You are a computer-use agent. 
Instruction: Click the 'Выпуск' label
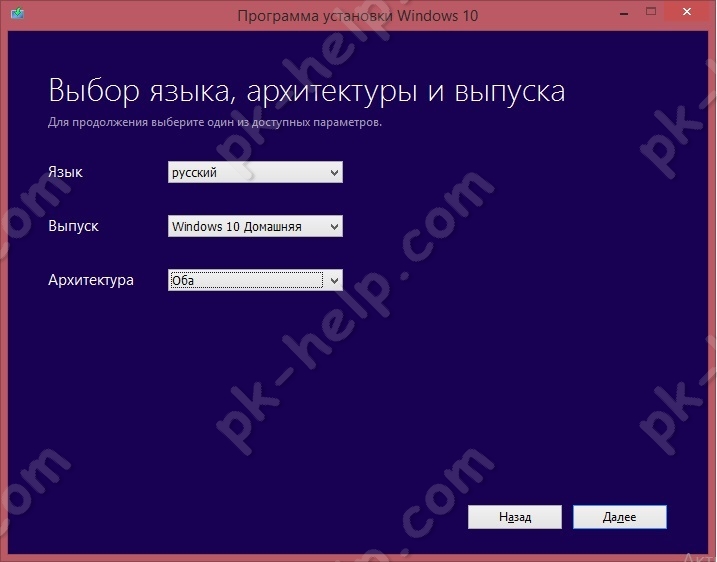tap(73, 226)
